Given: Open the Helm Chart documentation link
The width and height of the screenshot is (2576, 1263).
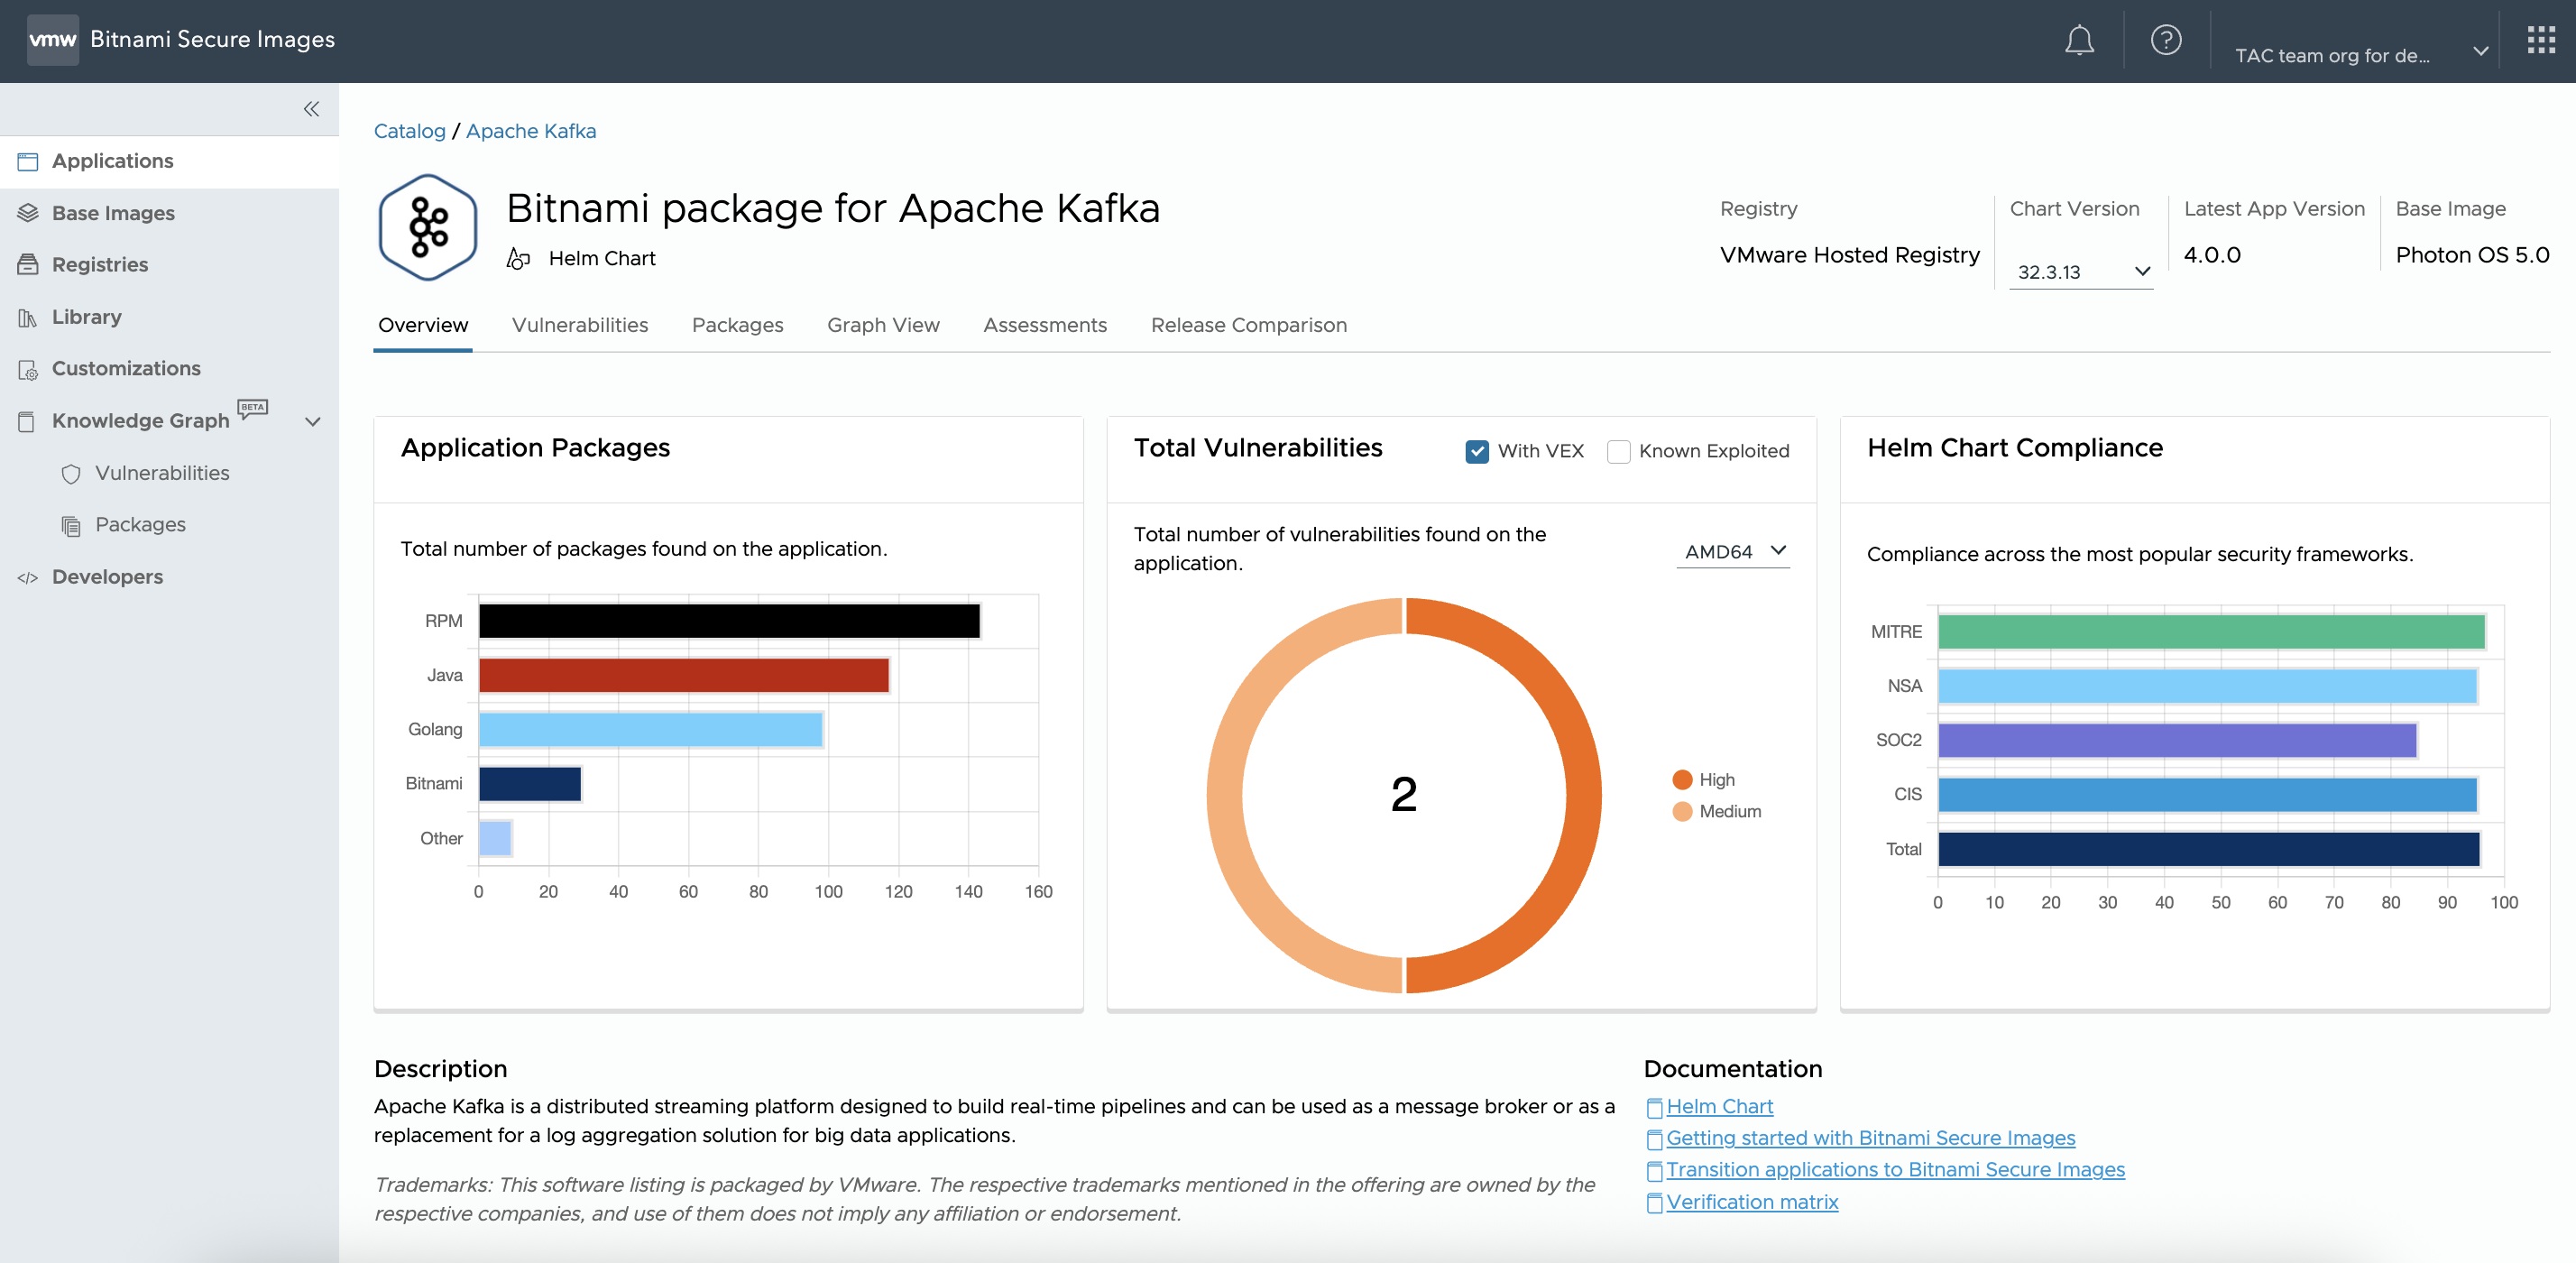Looking at the screenshot, I should pos(1719,1107).
